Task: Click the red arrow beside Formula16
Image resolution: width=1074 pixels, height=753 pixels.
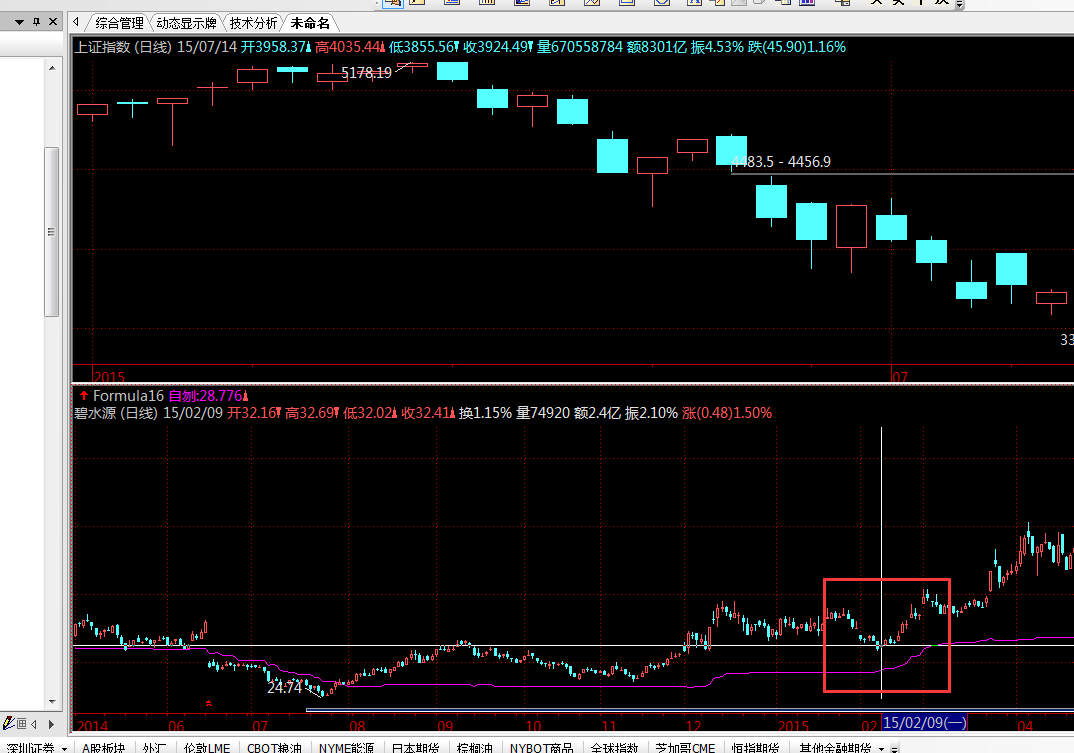Action: [83, 396]
